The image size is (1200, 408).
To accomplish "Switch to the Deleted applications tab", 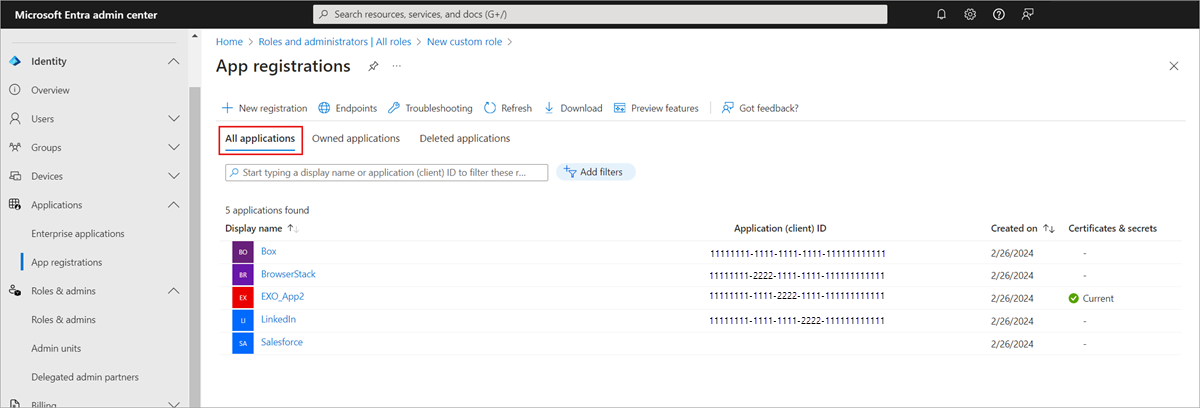I will (x=465, y=138).
